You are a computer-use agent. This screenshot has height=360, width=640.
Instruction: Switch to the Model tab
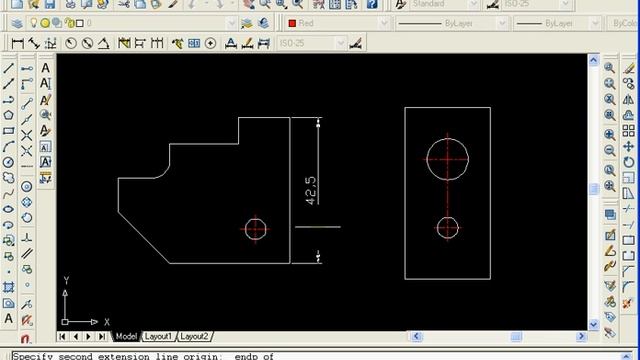[x=126, y=336]
